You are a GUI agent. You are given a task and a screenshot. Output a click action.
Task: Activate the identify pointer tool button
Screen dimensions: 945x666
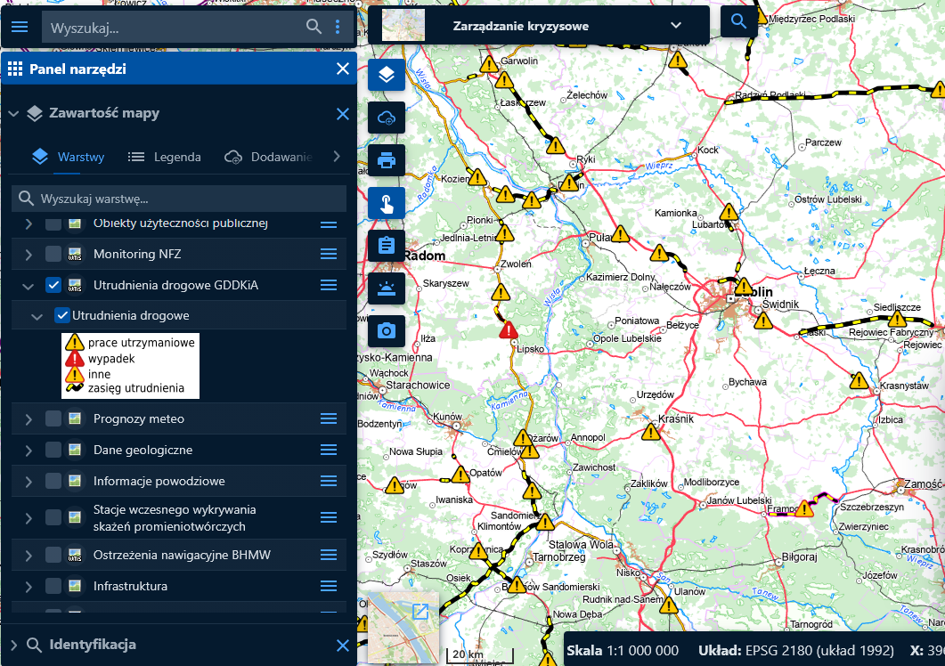[386, 203]
